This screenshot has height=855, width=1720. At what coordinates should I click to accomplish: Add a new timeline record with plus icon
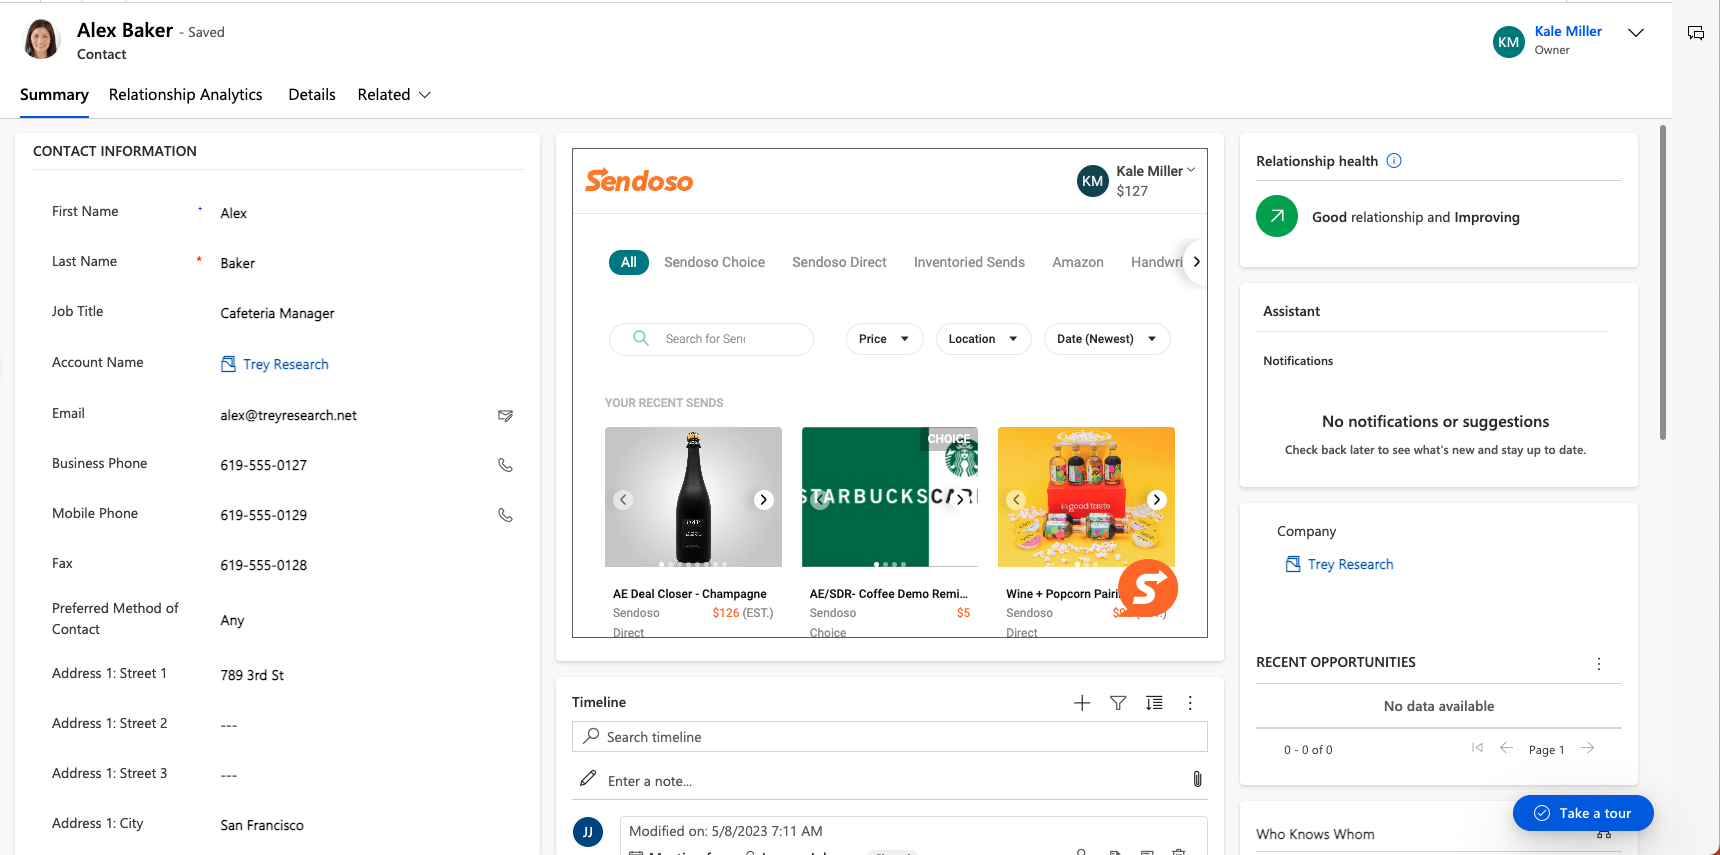coord(1082,703)
